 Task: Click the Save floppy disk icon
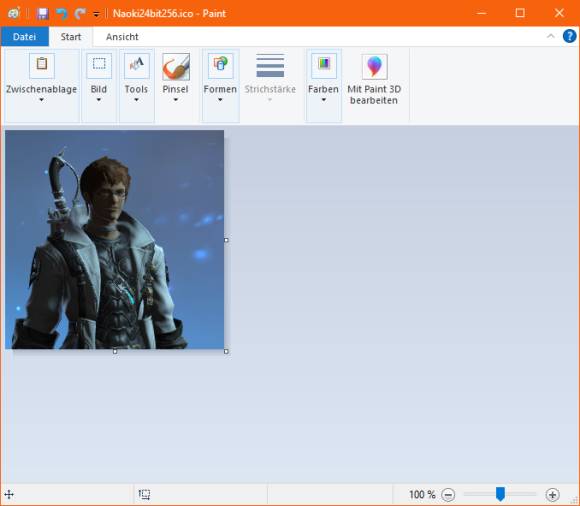[43, 14]
